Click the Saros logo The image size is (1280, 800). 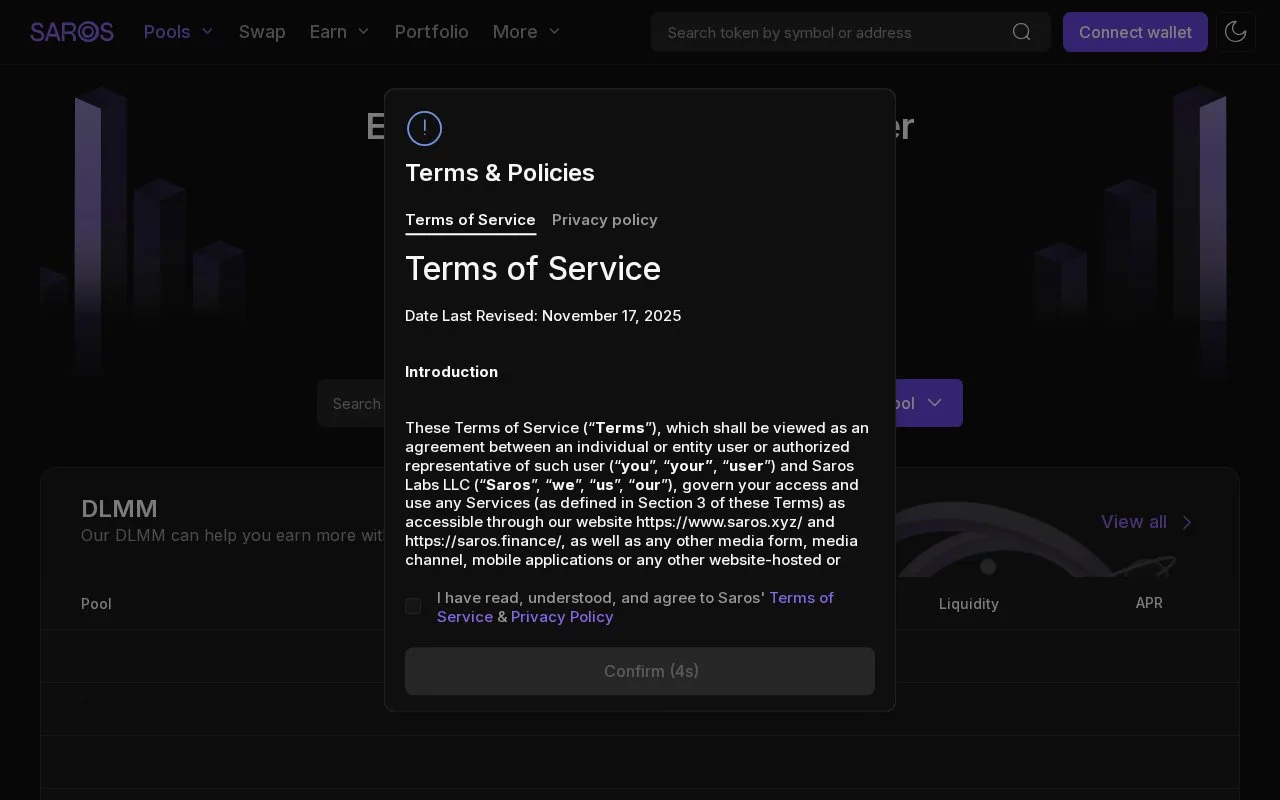coord(72,32)
